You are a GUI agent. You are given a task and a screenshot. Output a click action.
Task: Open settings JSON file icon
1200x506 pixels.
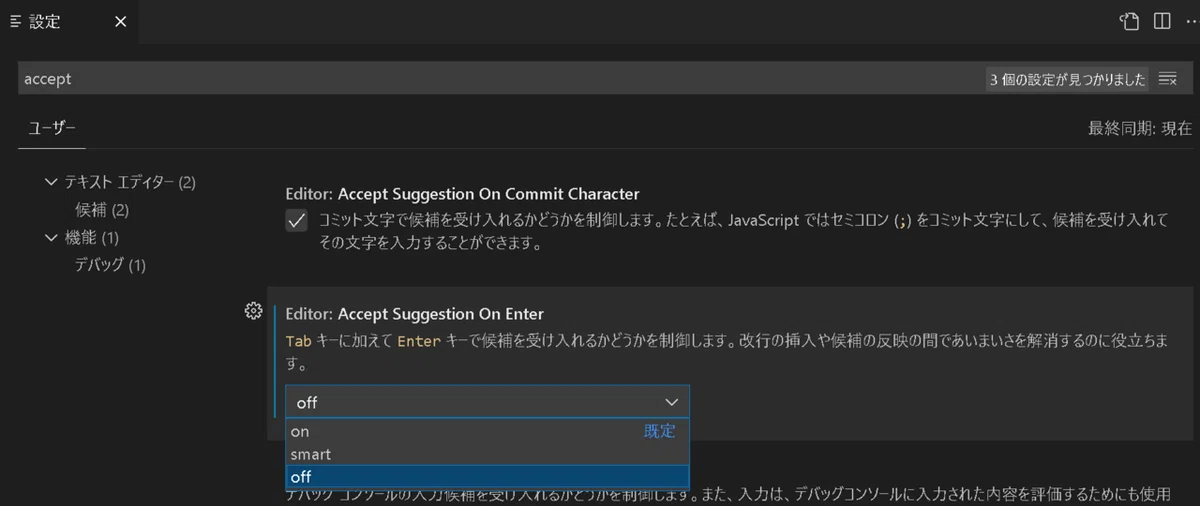(1130, 21)
